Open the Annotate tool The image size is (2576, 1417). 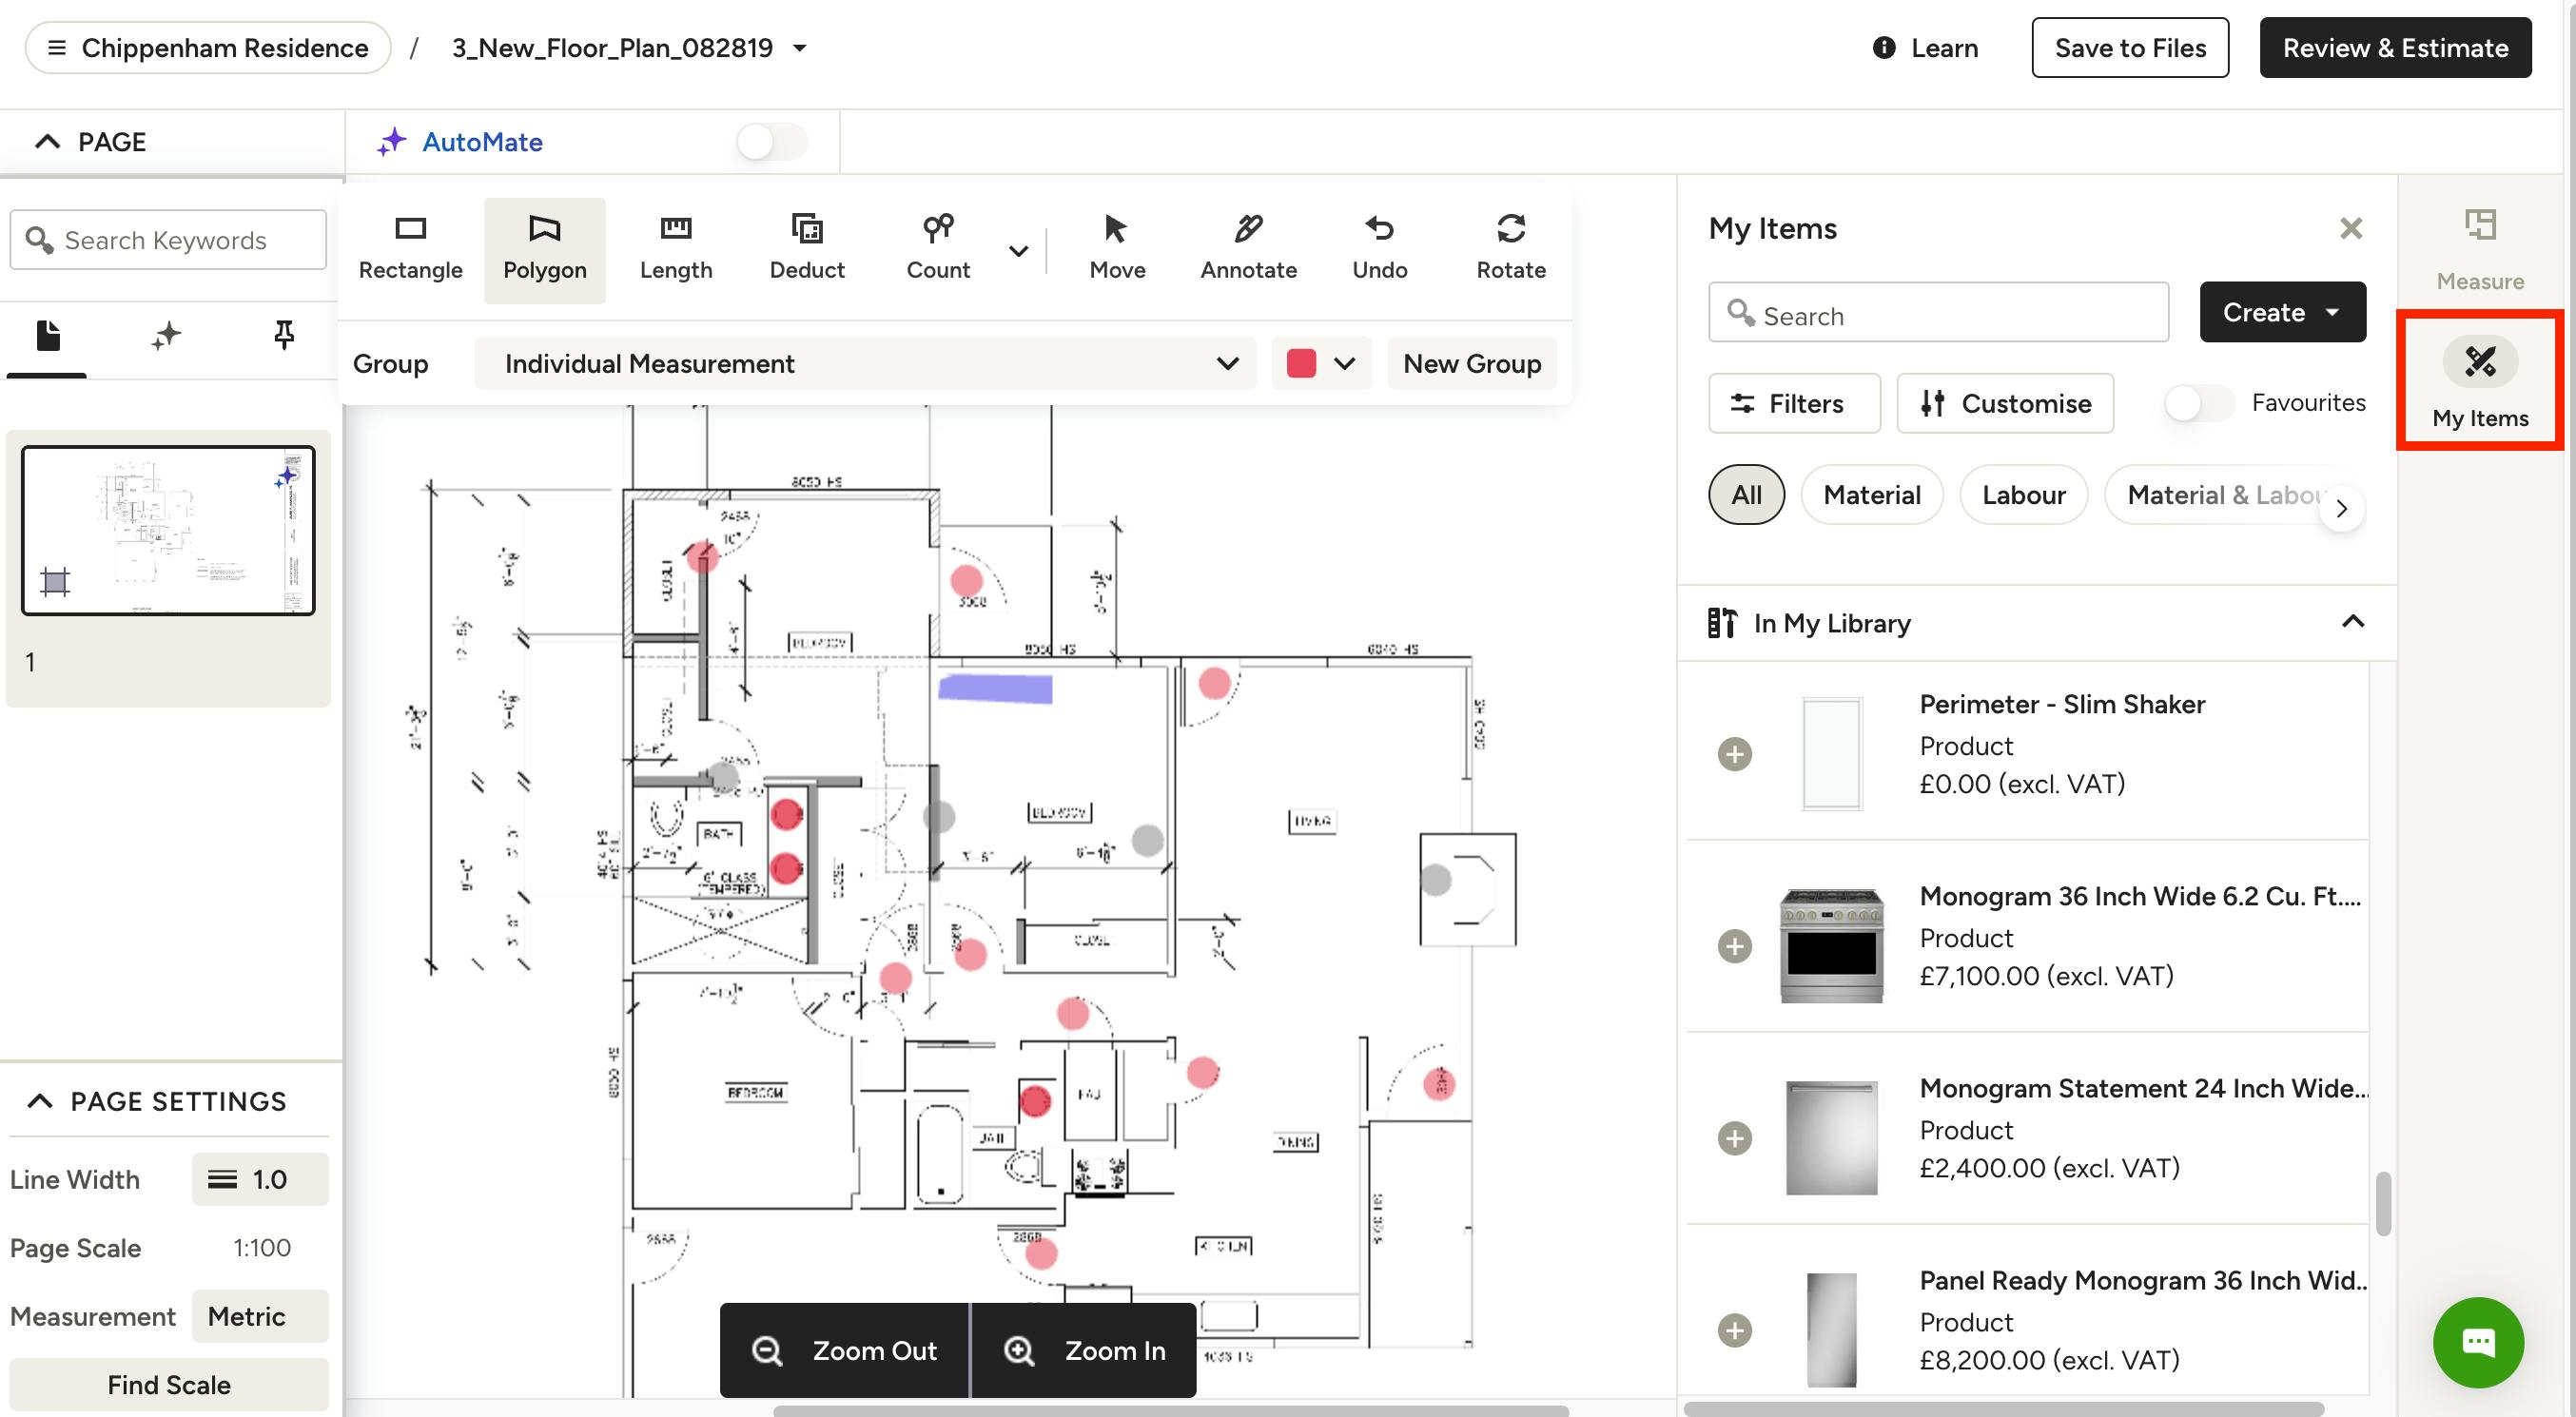1248,249
